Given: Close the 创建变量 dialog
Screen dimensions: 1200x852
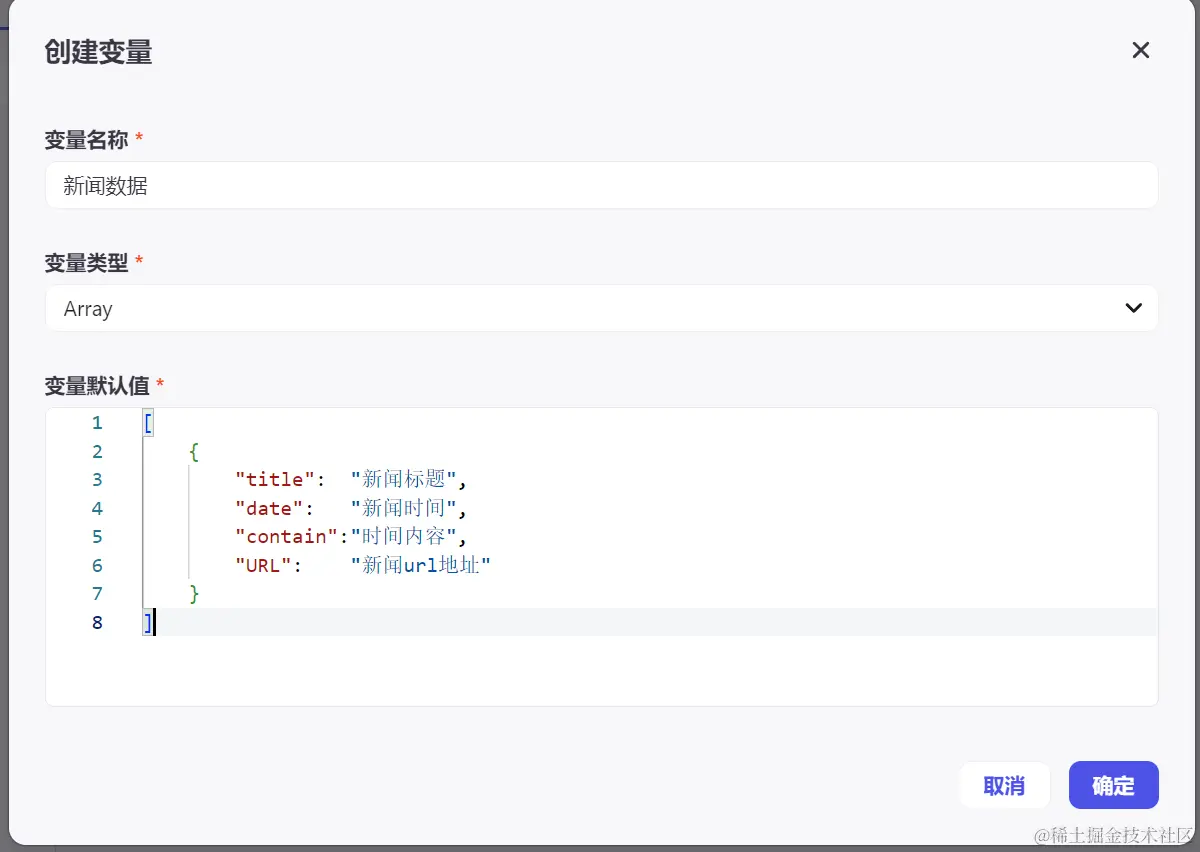Looking at the screenshot, I should 1140,50.
